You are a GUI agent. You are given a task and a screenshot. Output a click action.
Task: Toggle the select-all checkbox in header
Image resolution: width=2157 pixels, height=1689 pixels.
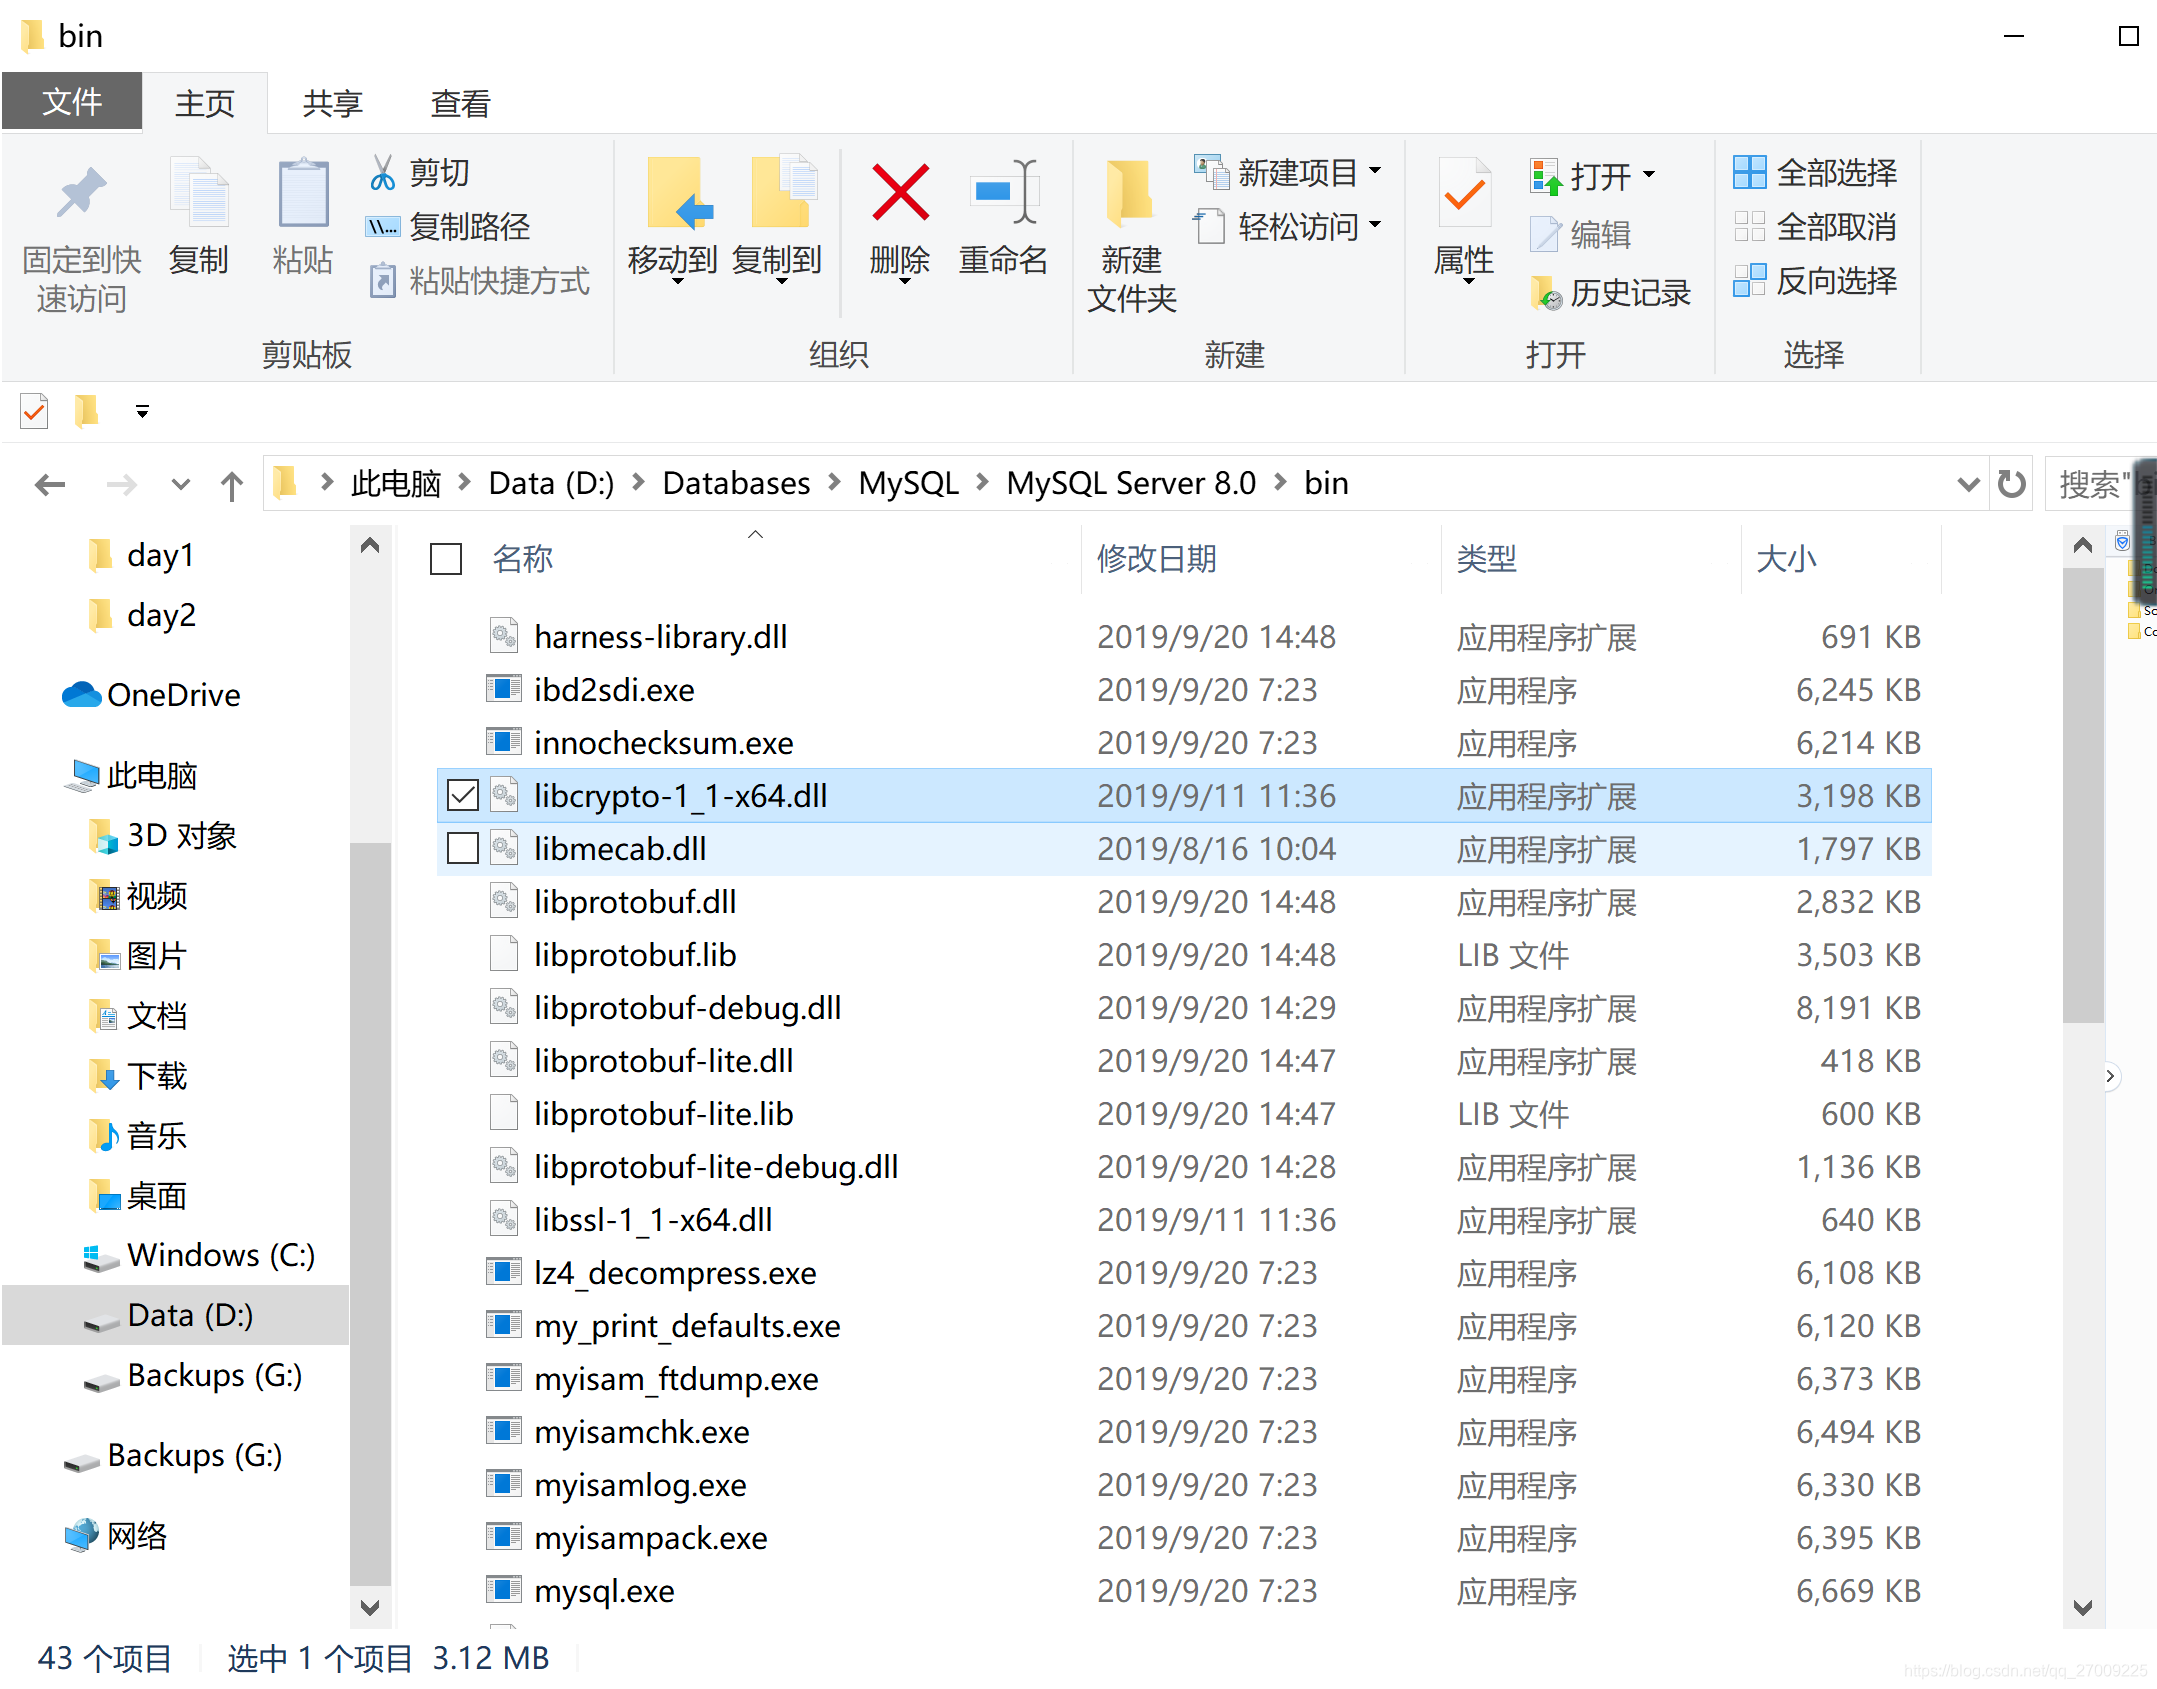point(445,559)
